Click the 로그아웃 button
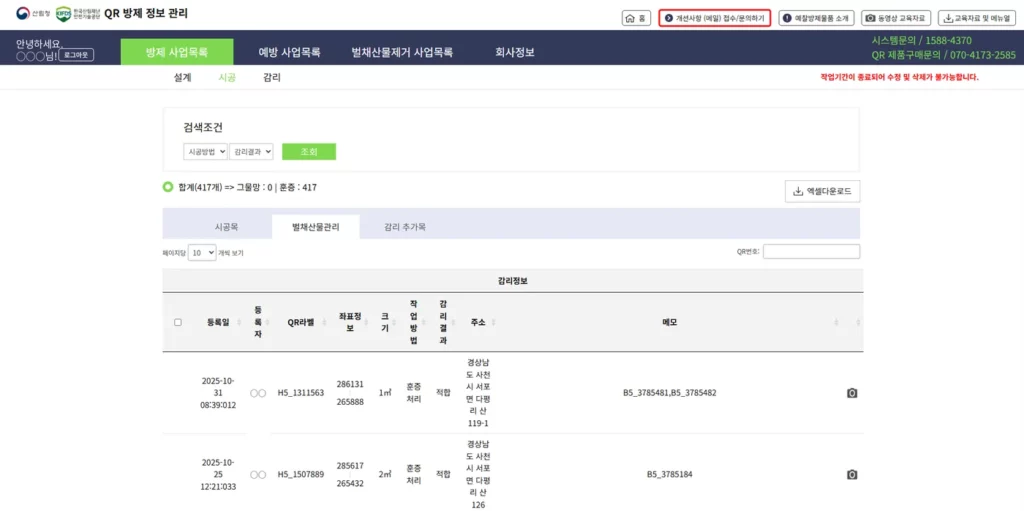 [x=78, y=55]
